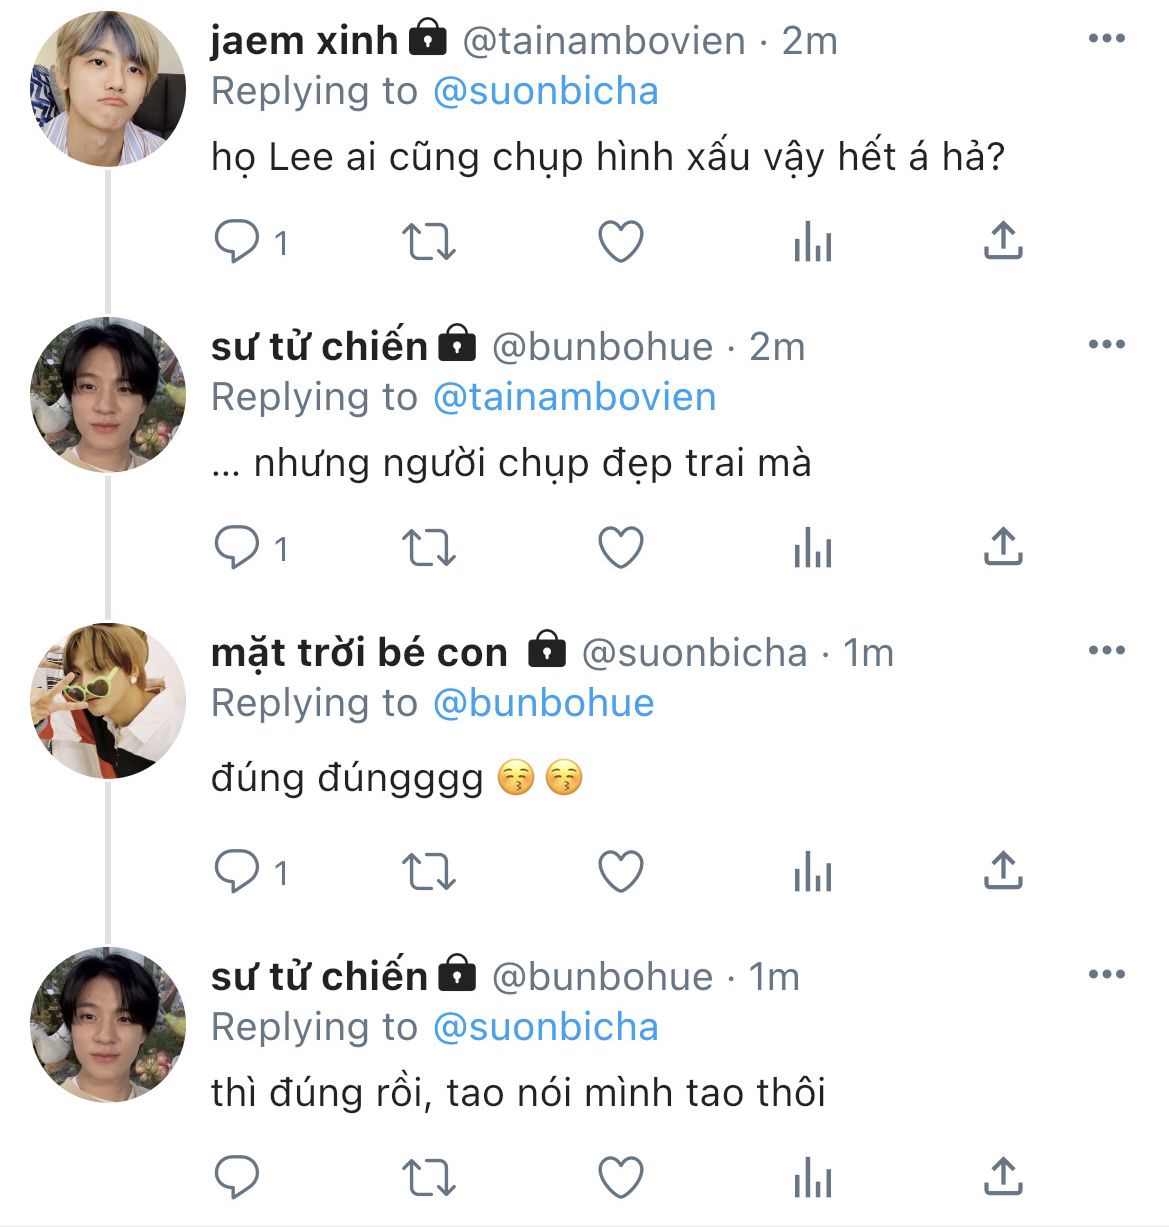Share mặt trời bé con's tweet

click(x=1002, y=872)
